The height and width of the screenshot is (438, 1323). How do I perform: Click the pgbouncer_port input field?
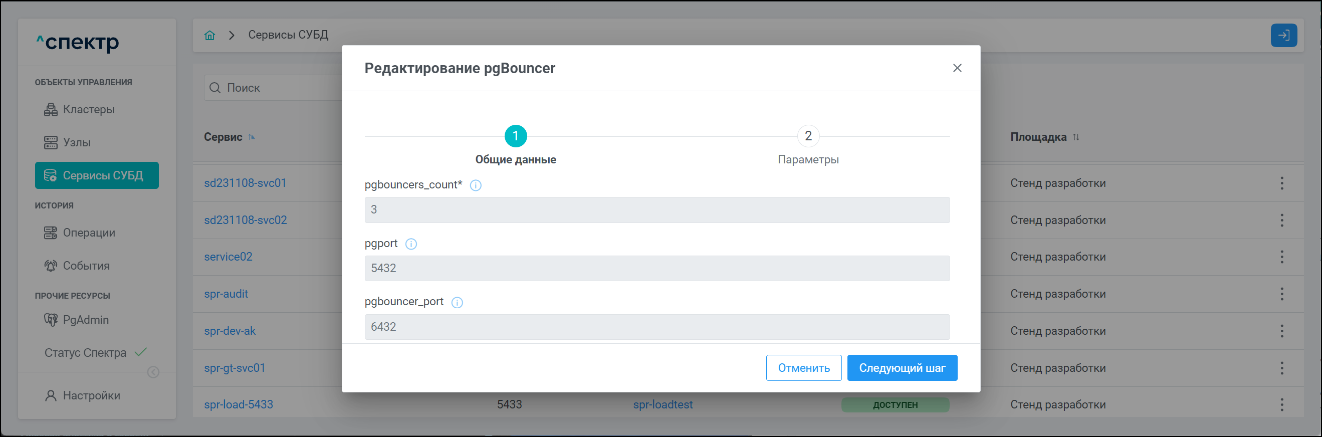[x=657, y=327]
